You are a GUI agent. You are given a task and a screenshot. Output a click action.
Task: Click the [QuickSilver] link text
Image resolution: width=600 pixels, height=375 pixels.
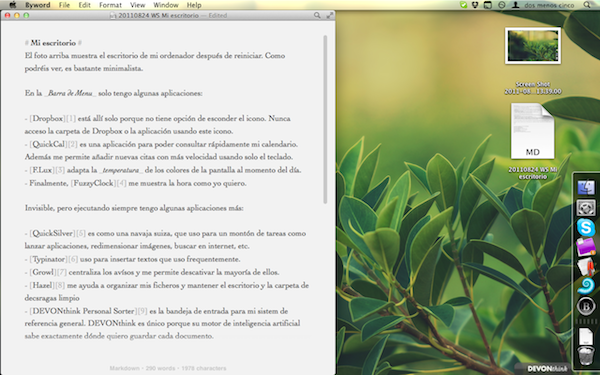53,233
